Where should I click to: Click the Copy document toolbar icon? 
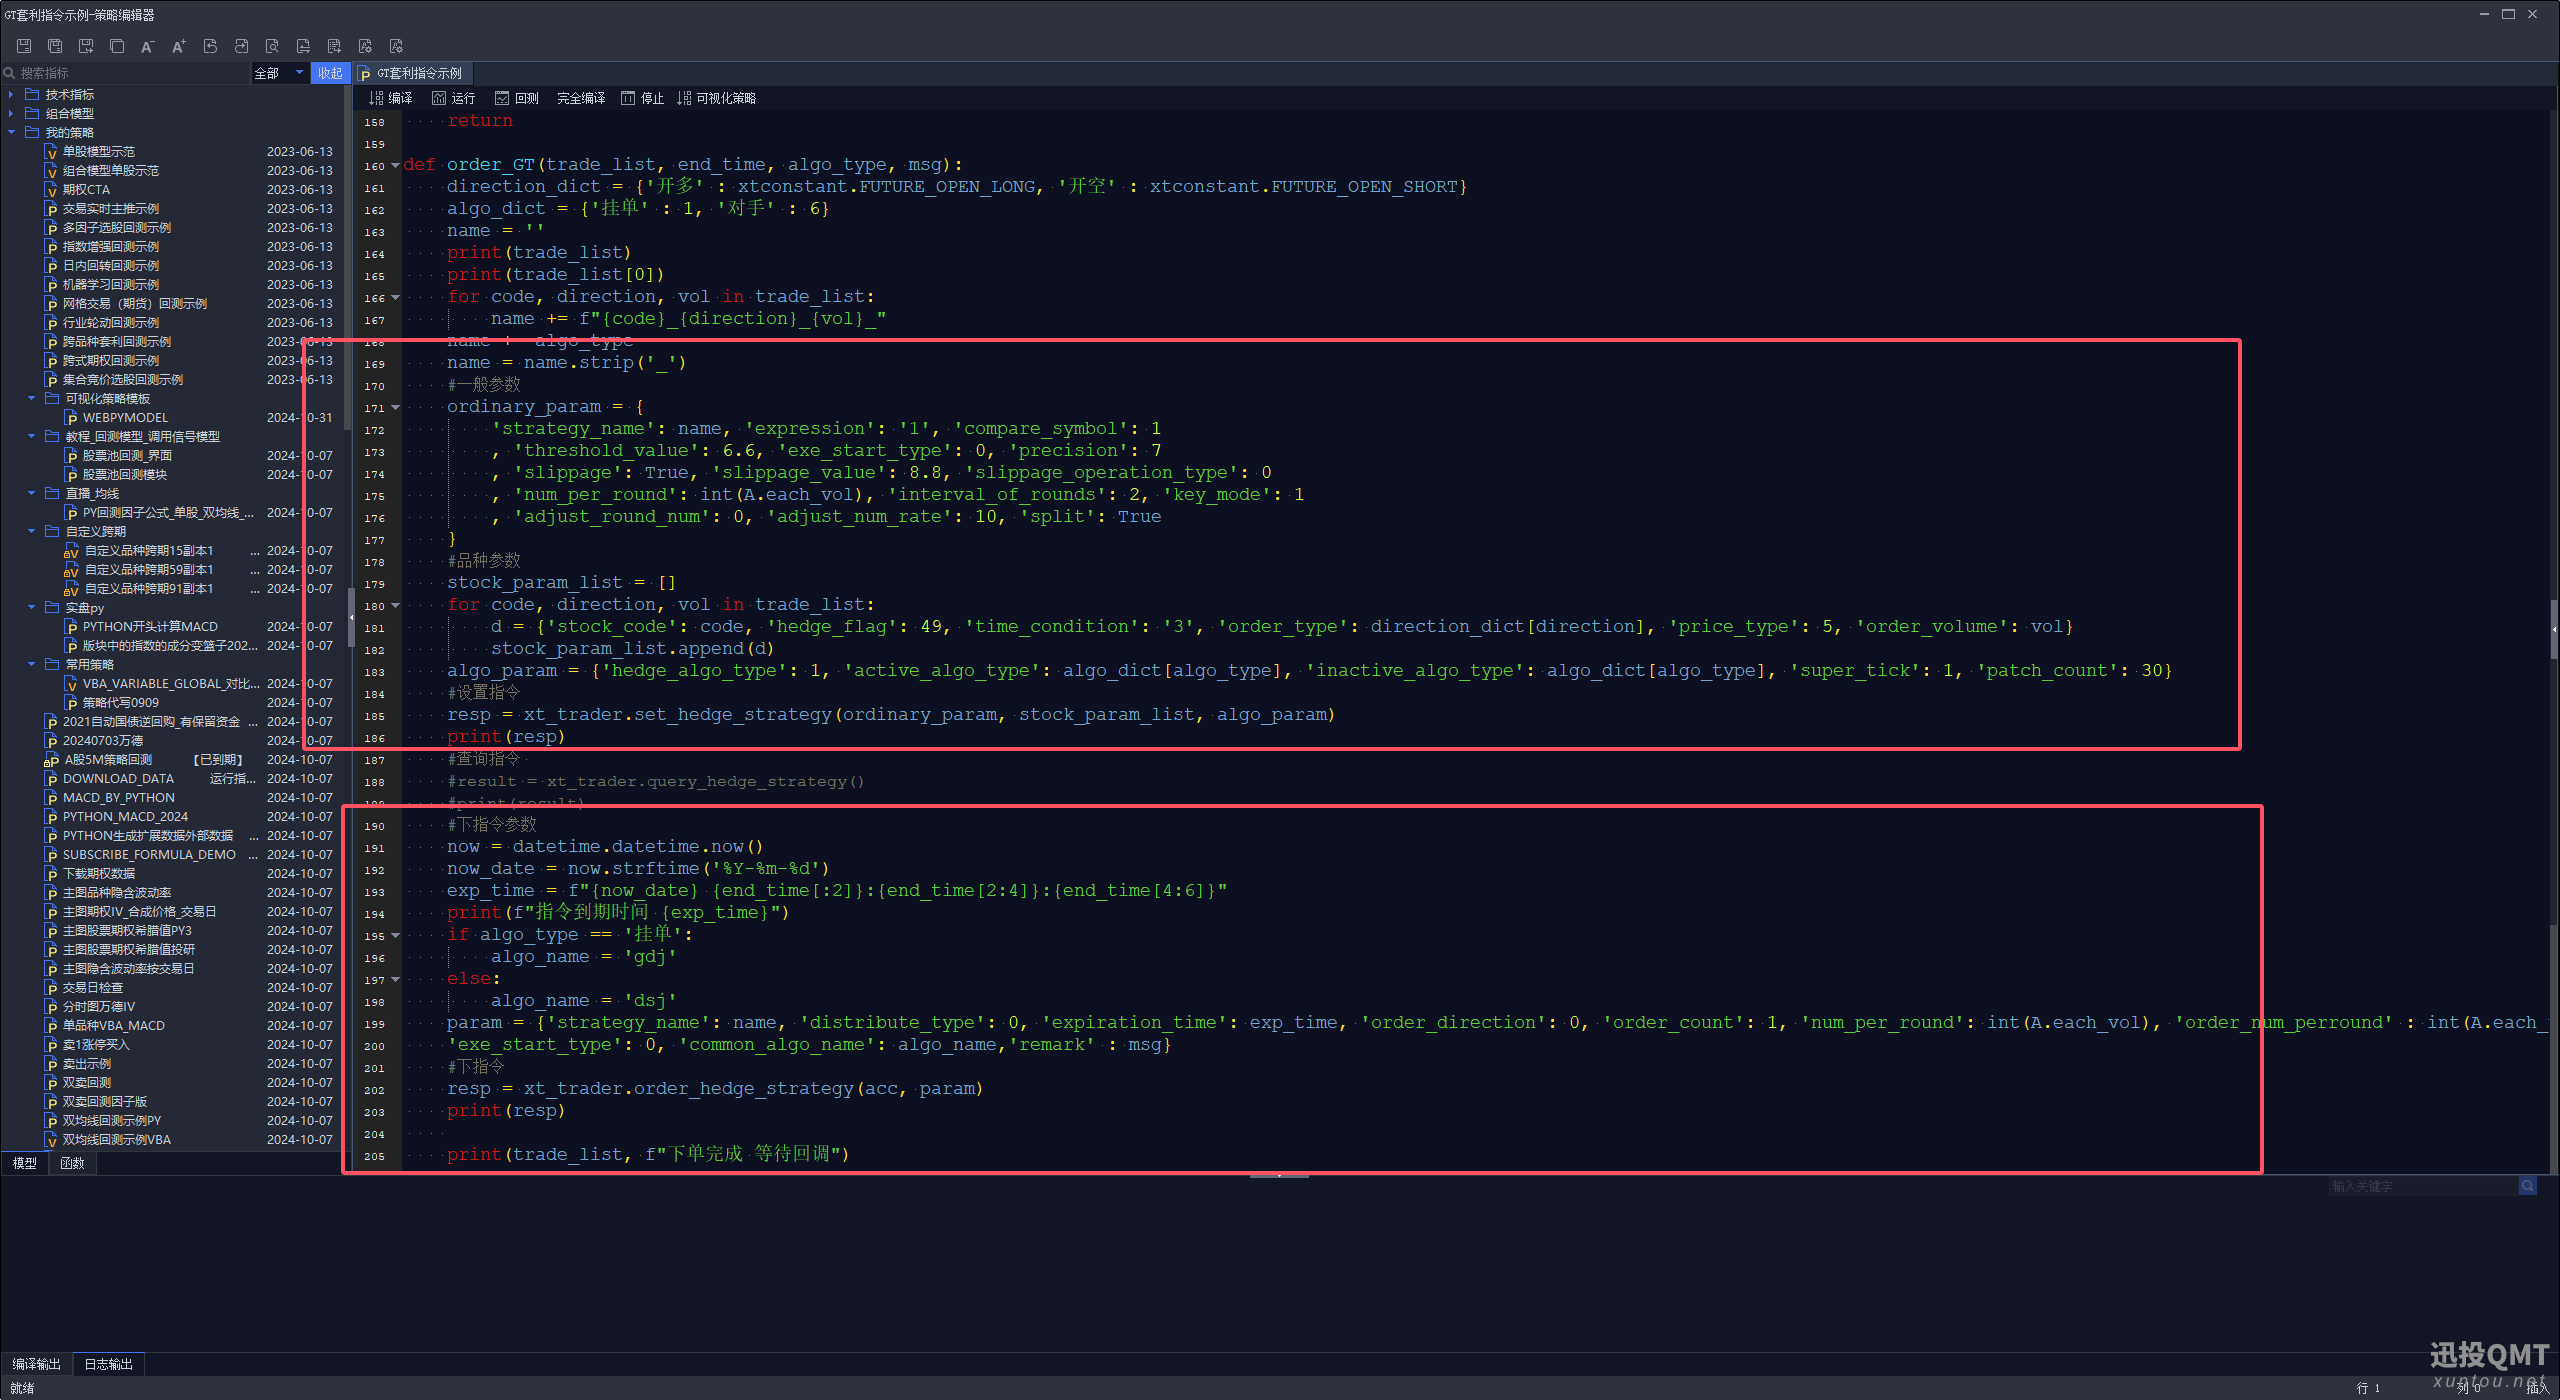coord(117,46)
